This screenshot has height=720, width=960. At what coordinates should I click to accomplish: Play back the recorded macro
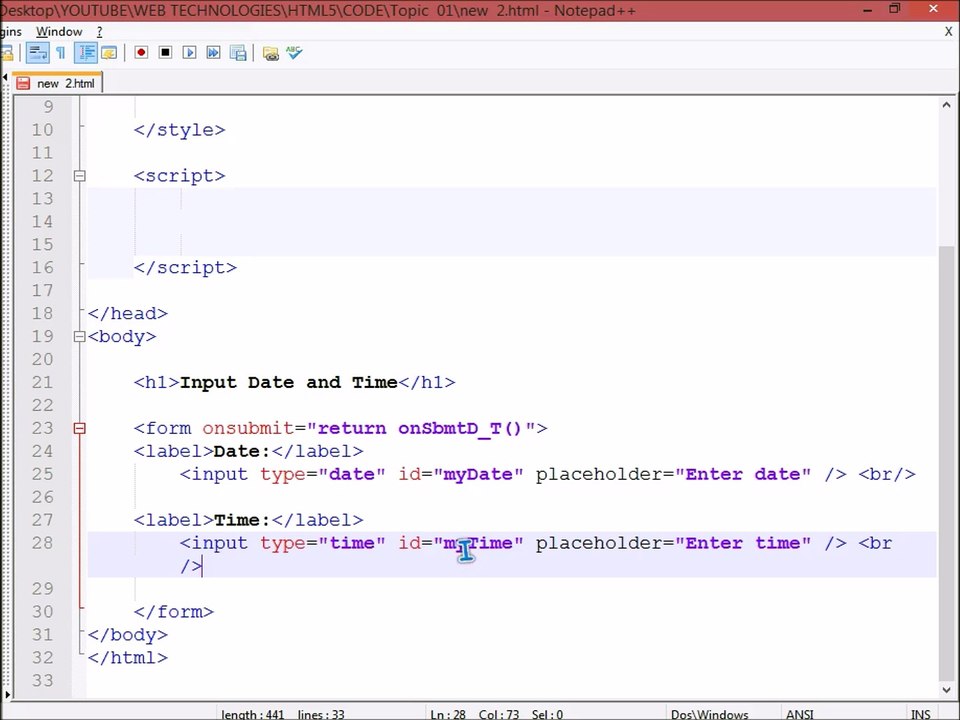(189, 53)
